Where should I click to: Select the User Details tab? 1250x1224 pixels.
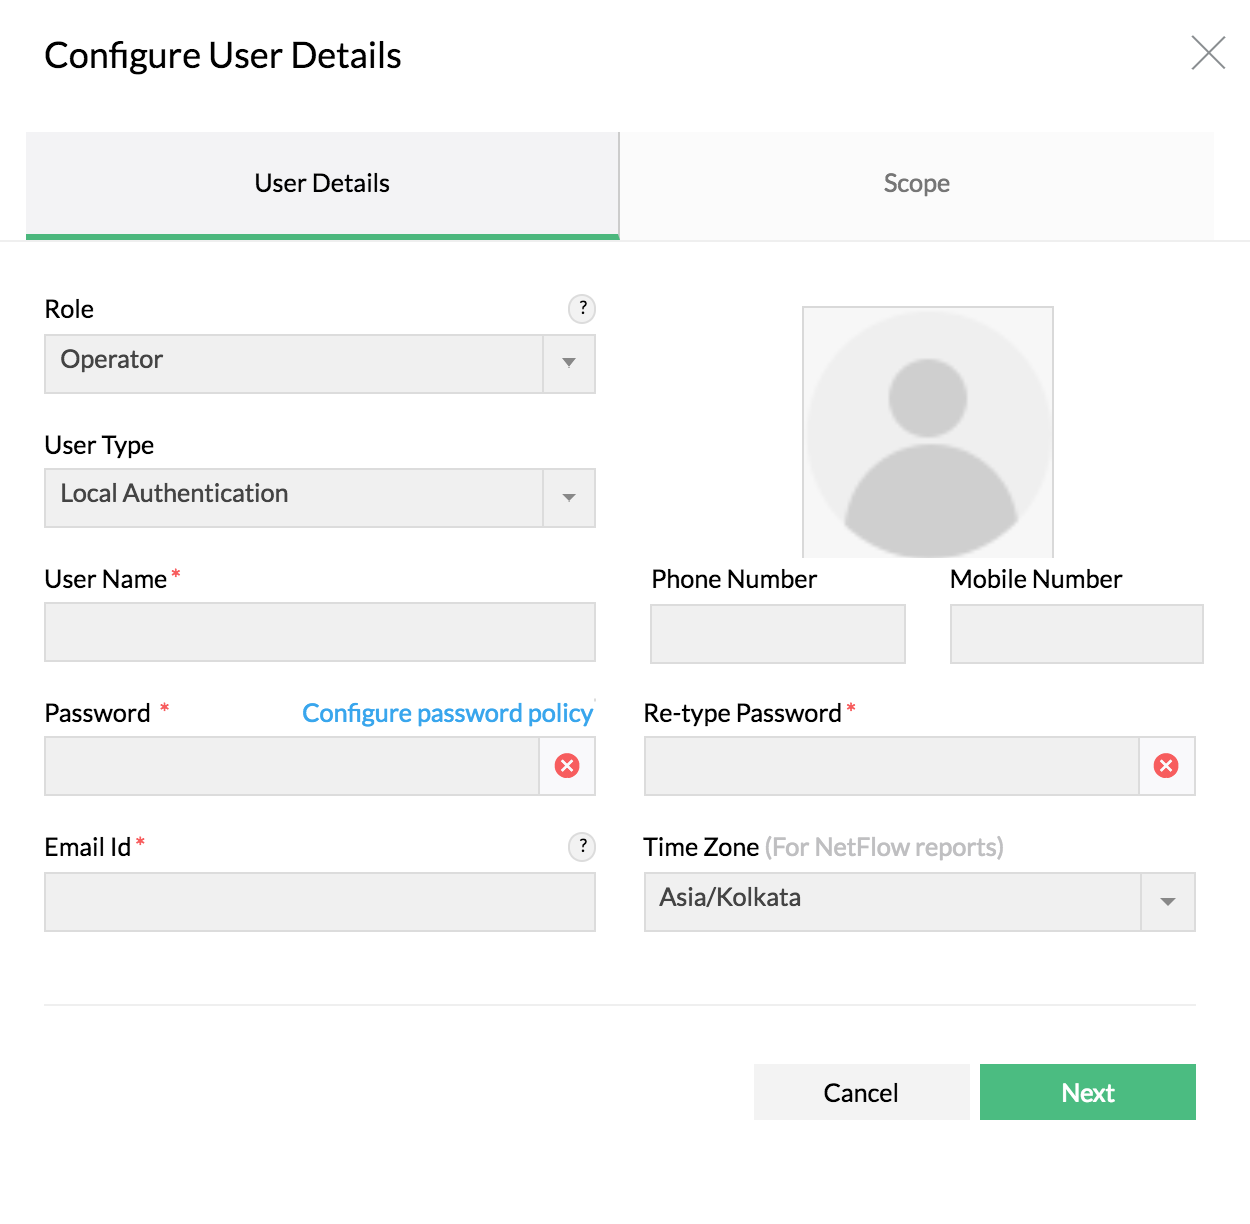point(321,183)
